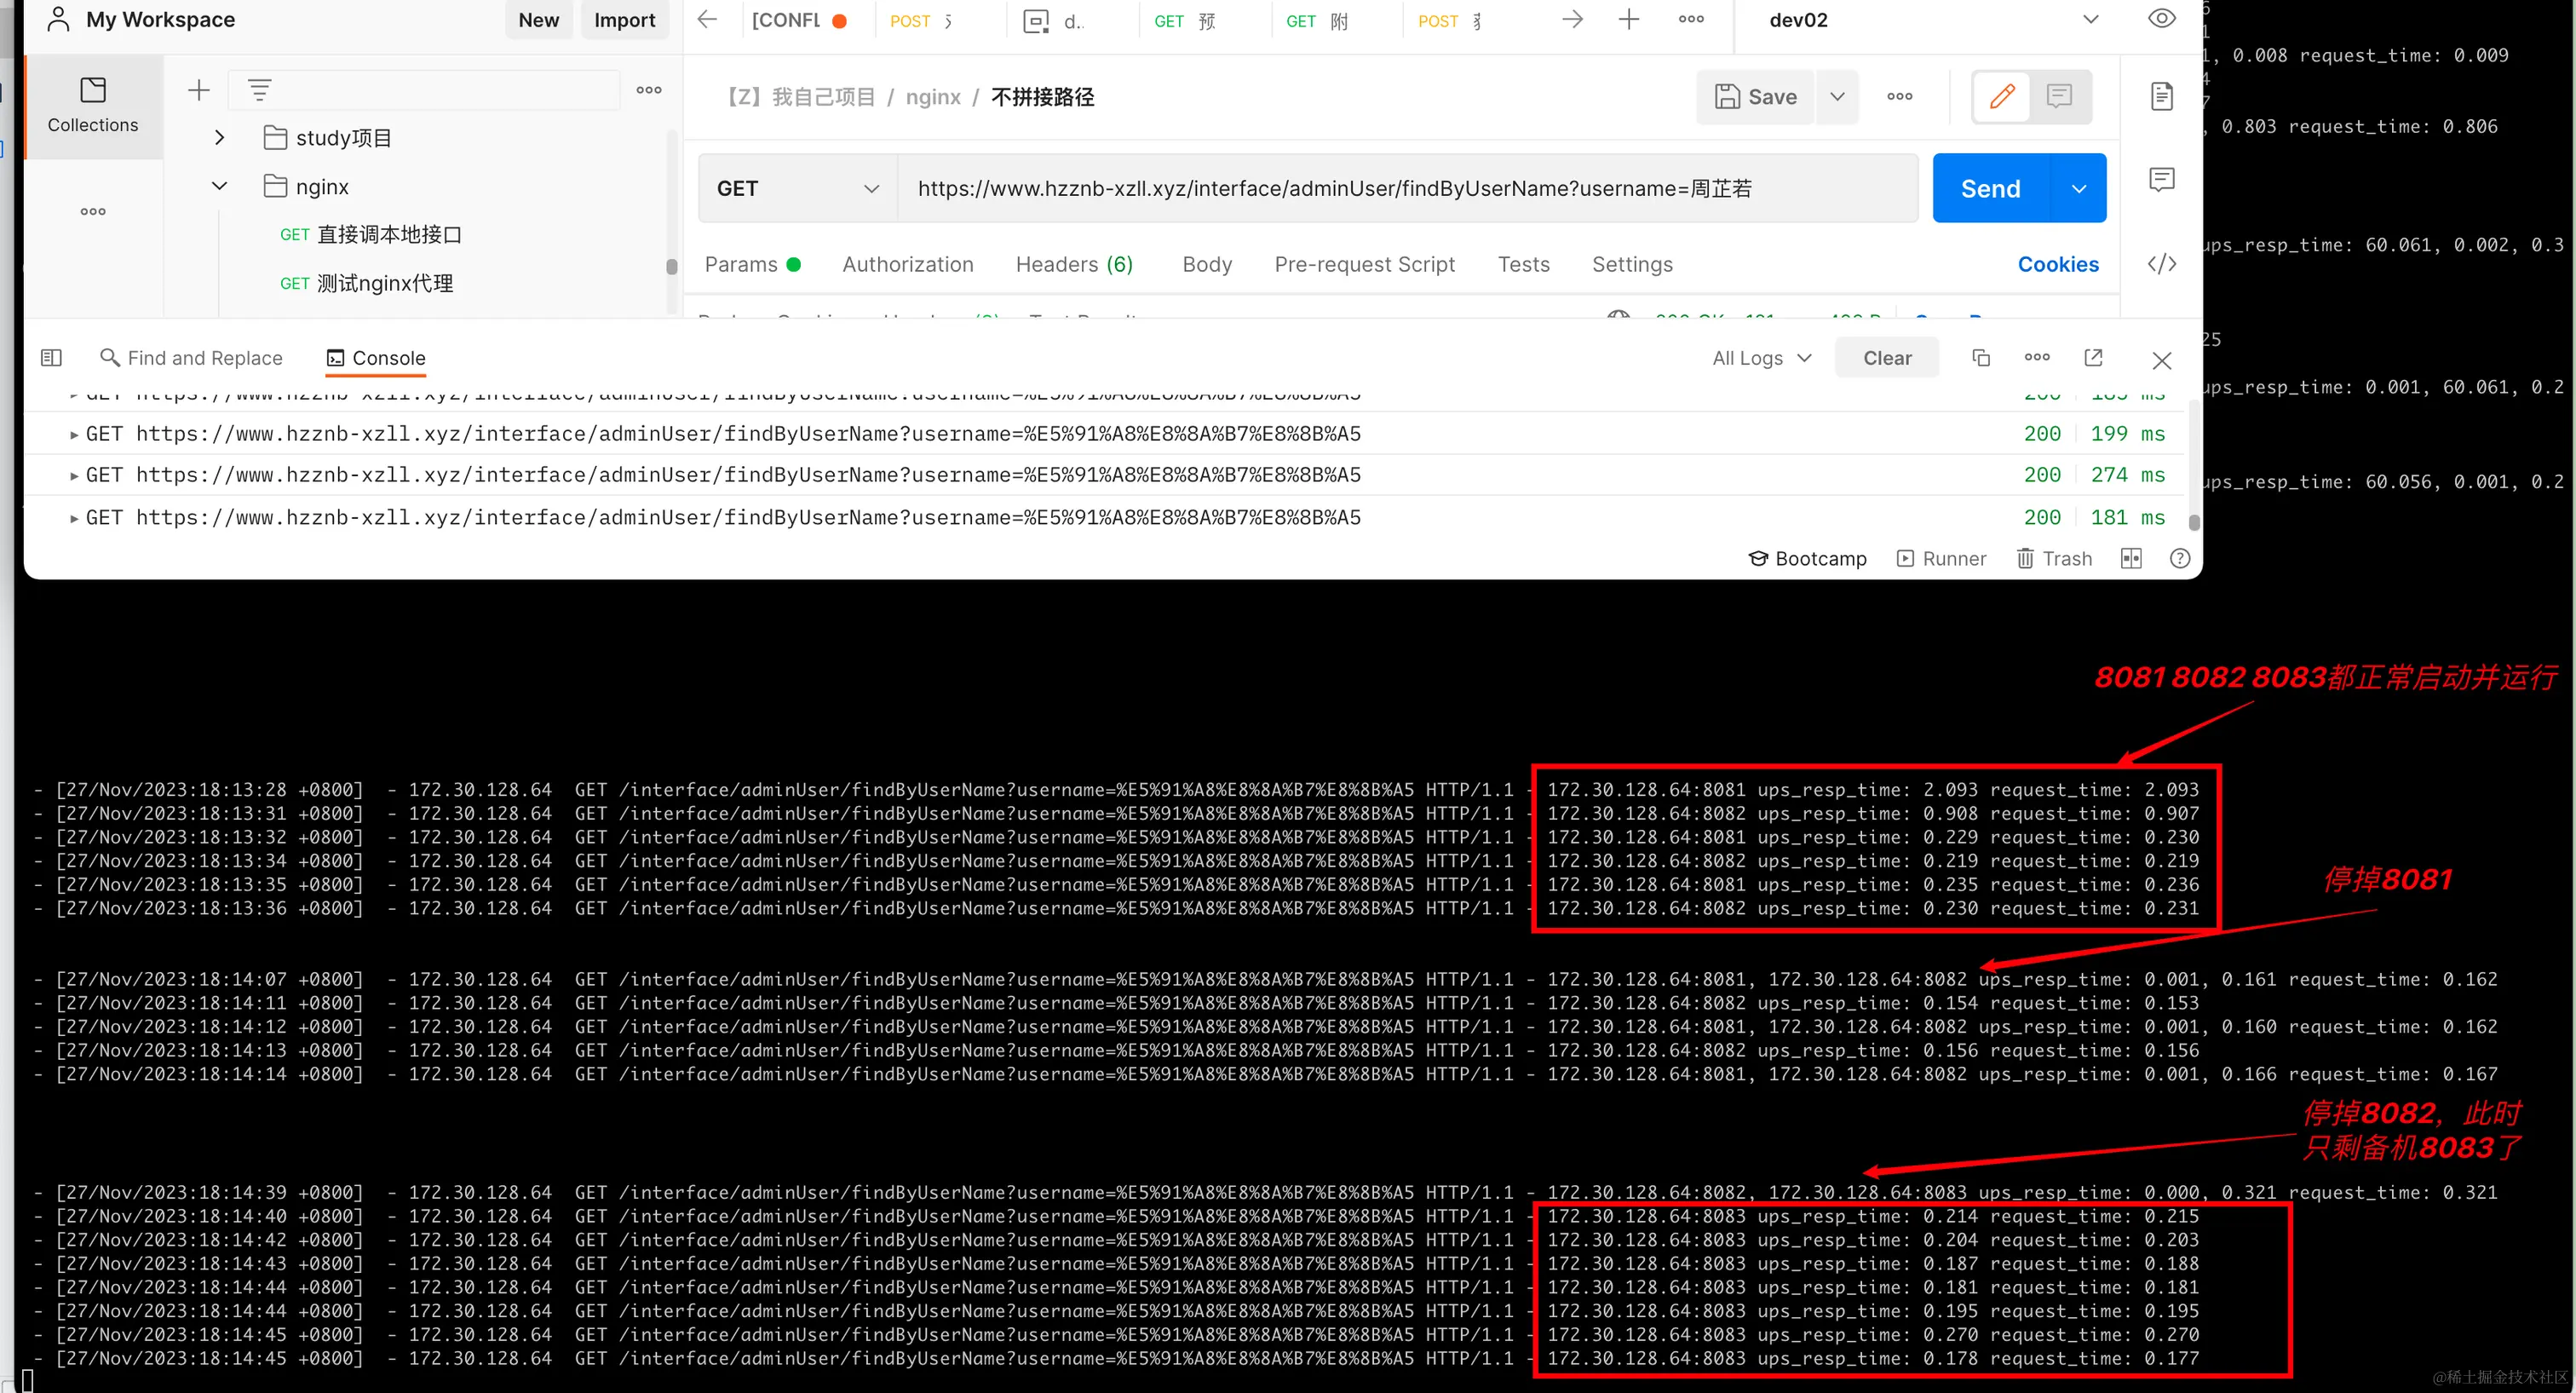The width and height of the screenshot is (2576, 1393).
Task: Open more sidebar options below Collections
Action: 93,211
